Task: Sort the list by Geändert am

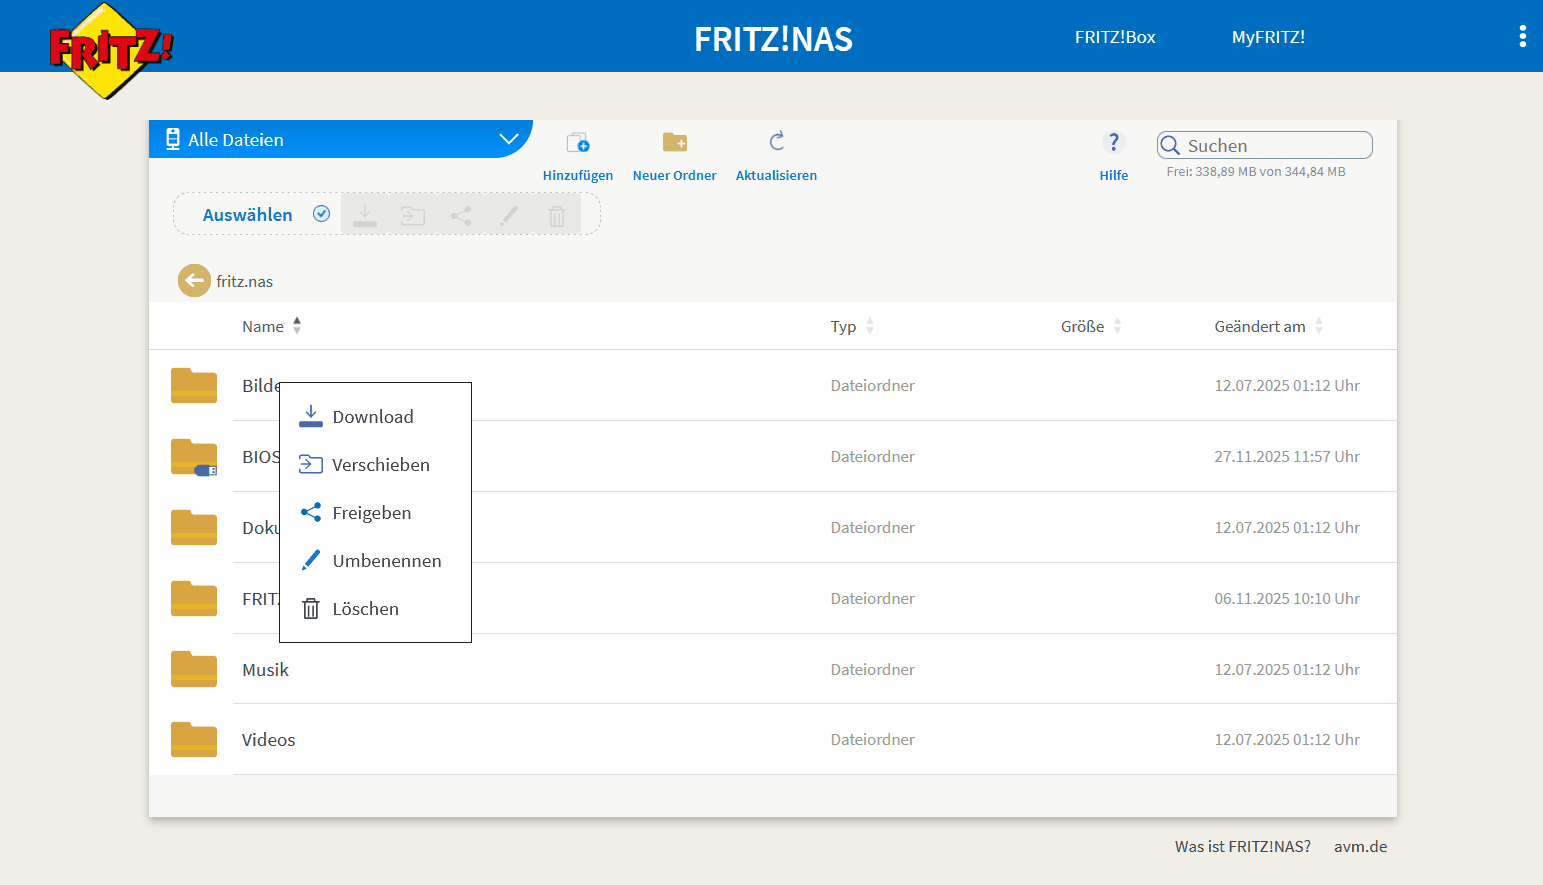Action: coord(1269,326)
